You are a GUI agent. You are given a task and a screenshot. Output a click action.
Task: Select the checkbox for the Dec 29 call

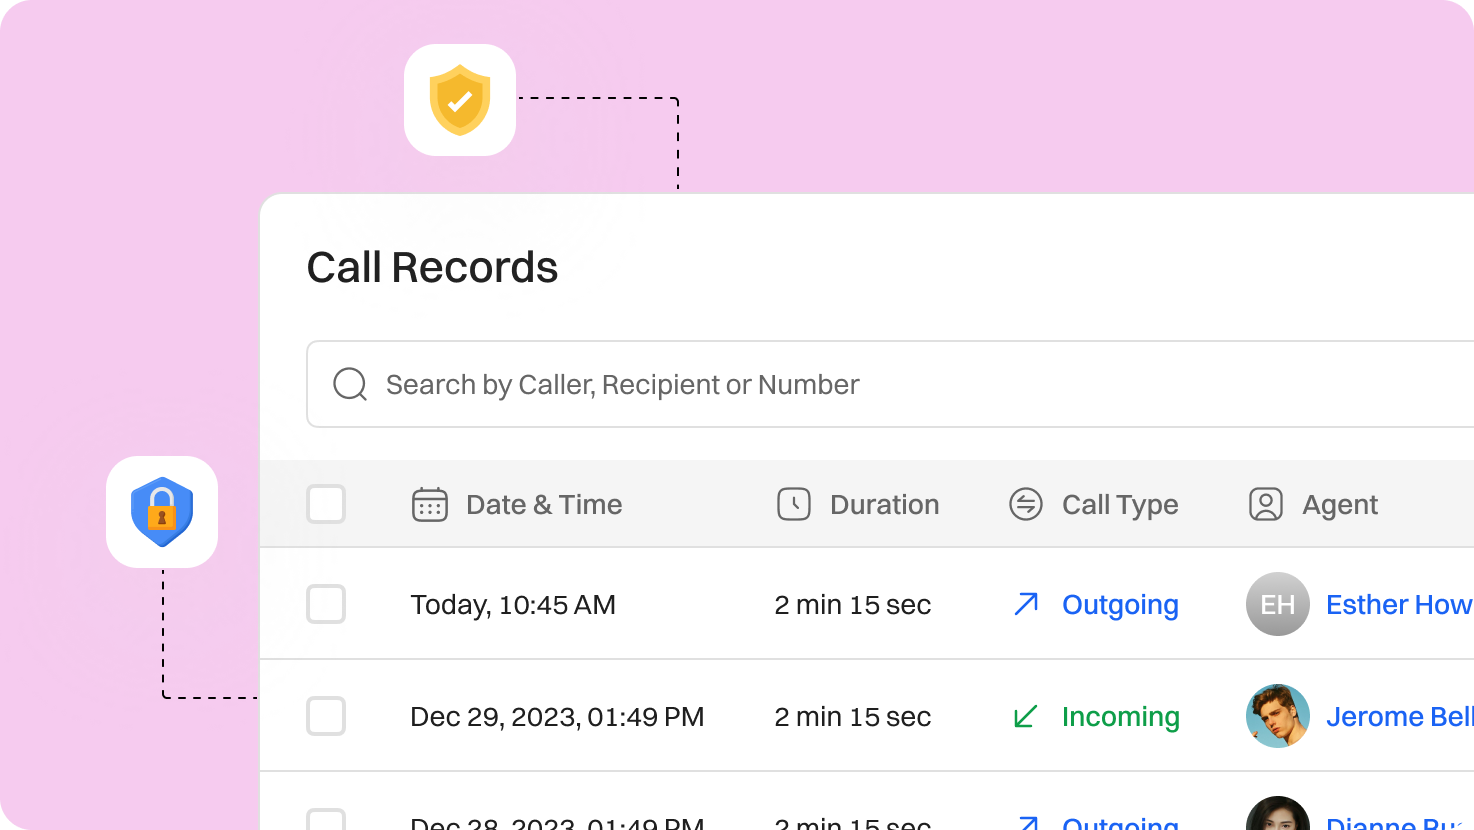pos(326,716)
